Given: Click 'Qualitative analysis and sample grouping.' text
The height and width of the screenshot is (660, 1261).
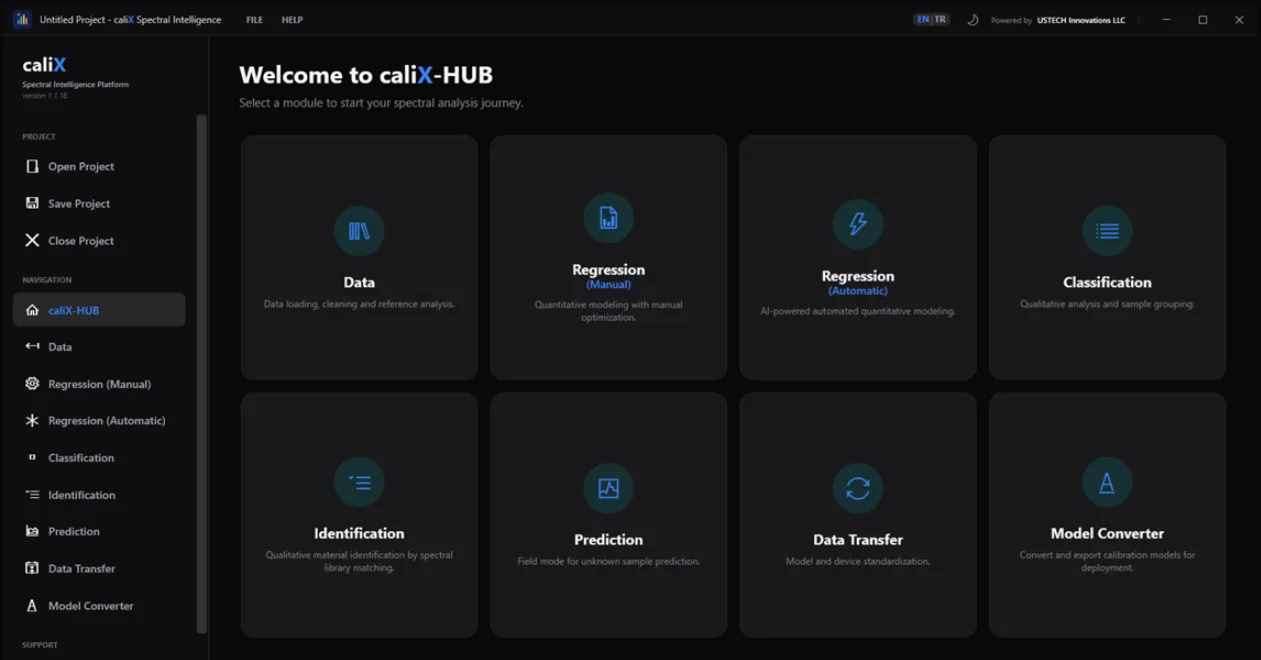Looking at the screenshot, I should coord(1107,304).
